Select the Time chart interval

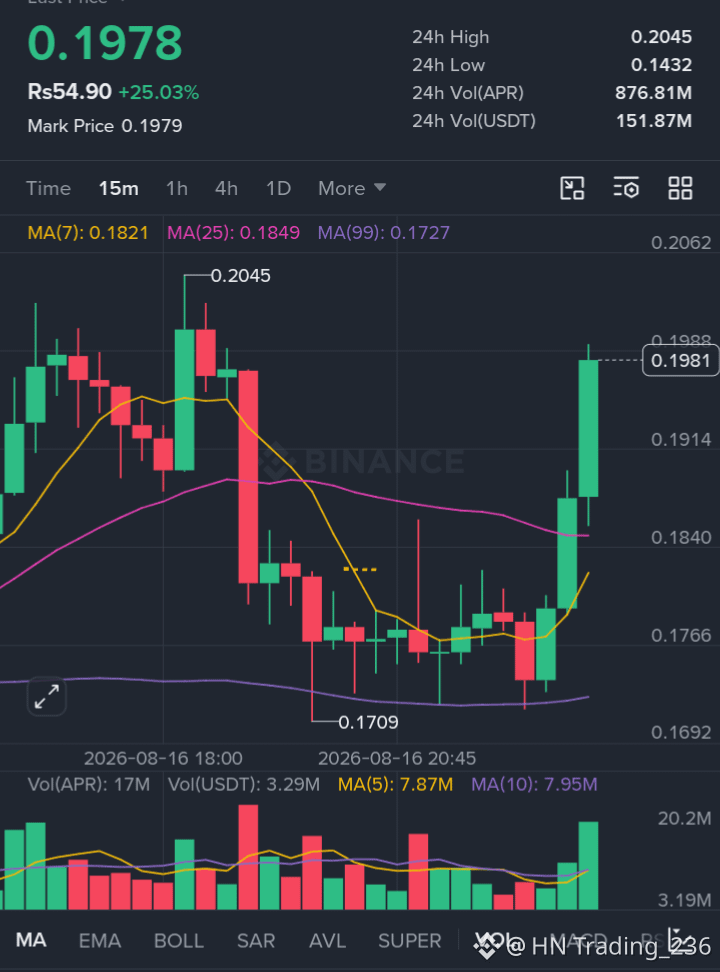click(48, 188)
